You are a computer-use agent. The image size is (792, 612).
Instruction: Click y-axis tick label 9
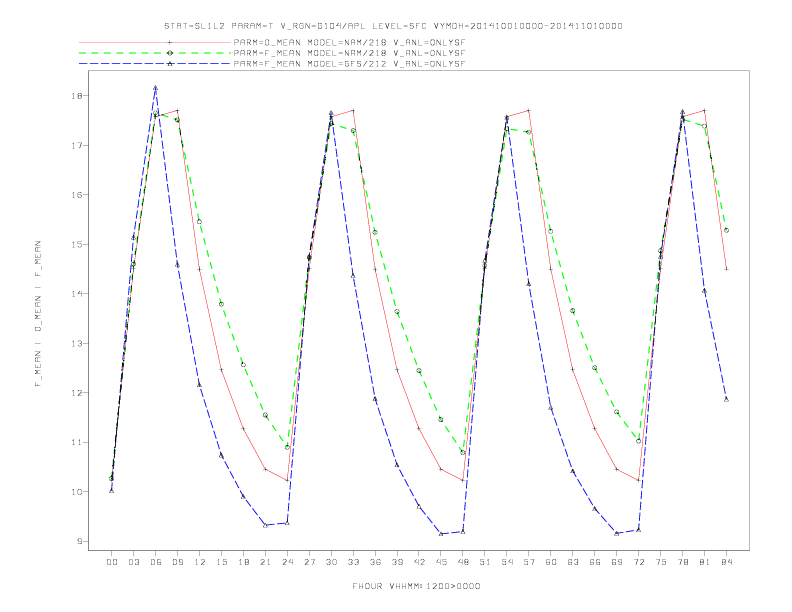point(80,541)
